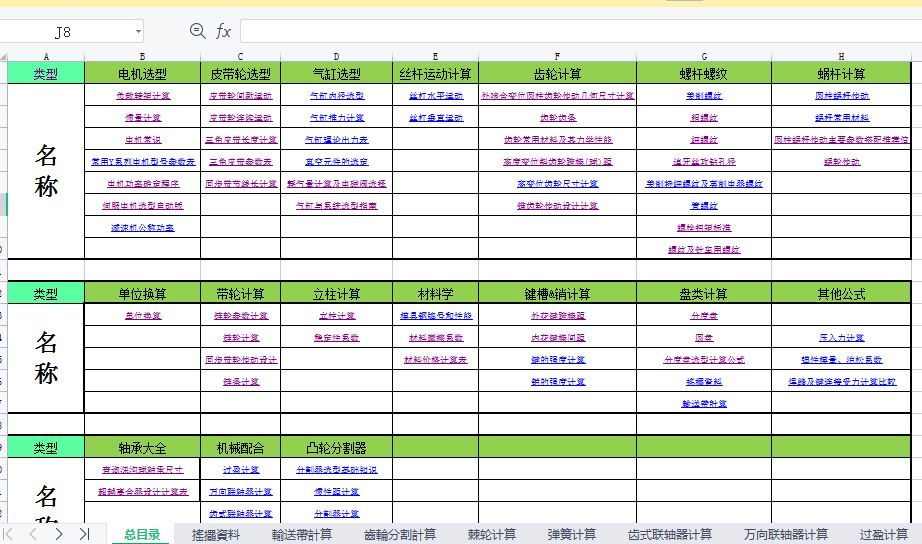Open the 同步带轮传动设计 link
Screen dimensions: 922x544
pos(241,359)
